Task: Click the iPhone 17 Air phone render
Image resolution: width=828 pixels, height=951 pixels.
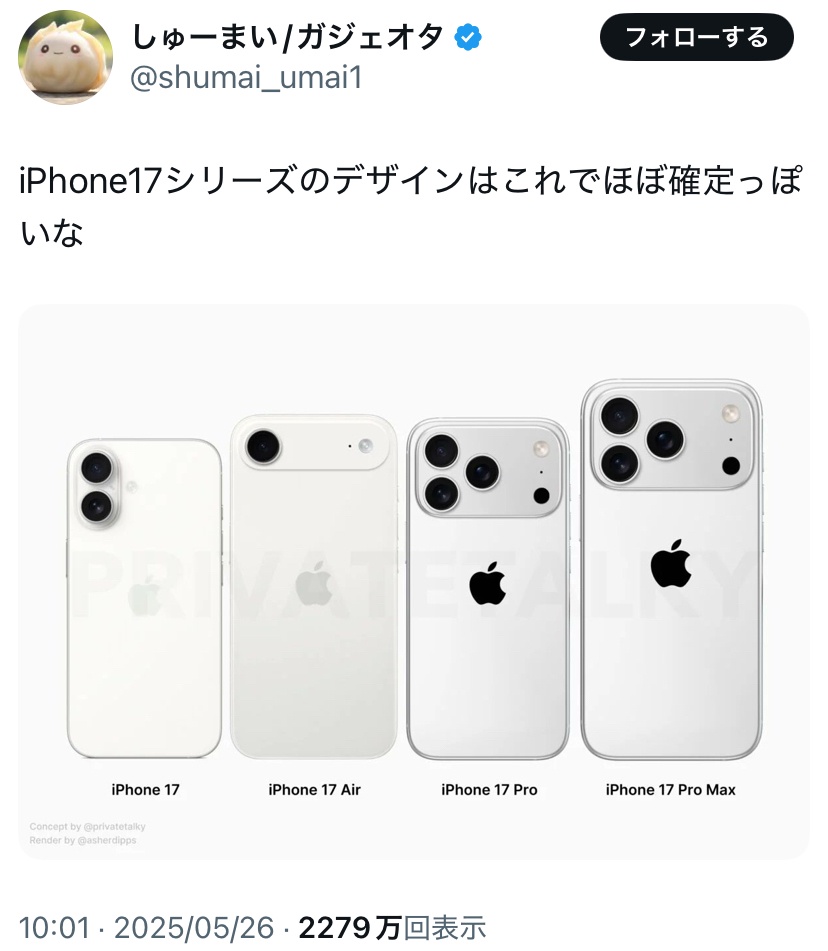Action: pos(314,587)
